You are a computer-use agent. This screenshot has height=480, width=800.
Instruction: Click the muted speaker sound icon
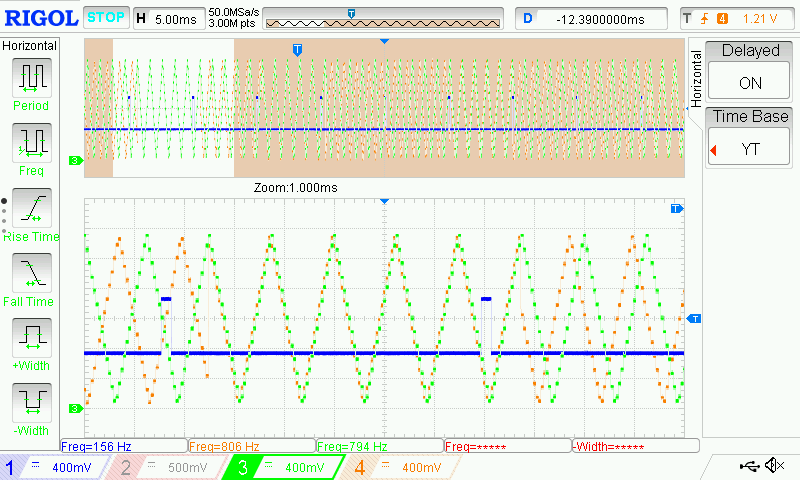point(774,465)
